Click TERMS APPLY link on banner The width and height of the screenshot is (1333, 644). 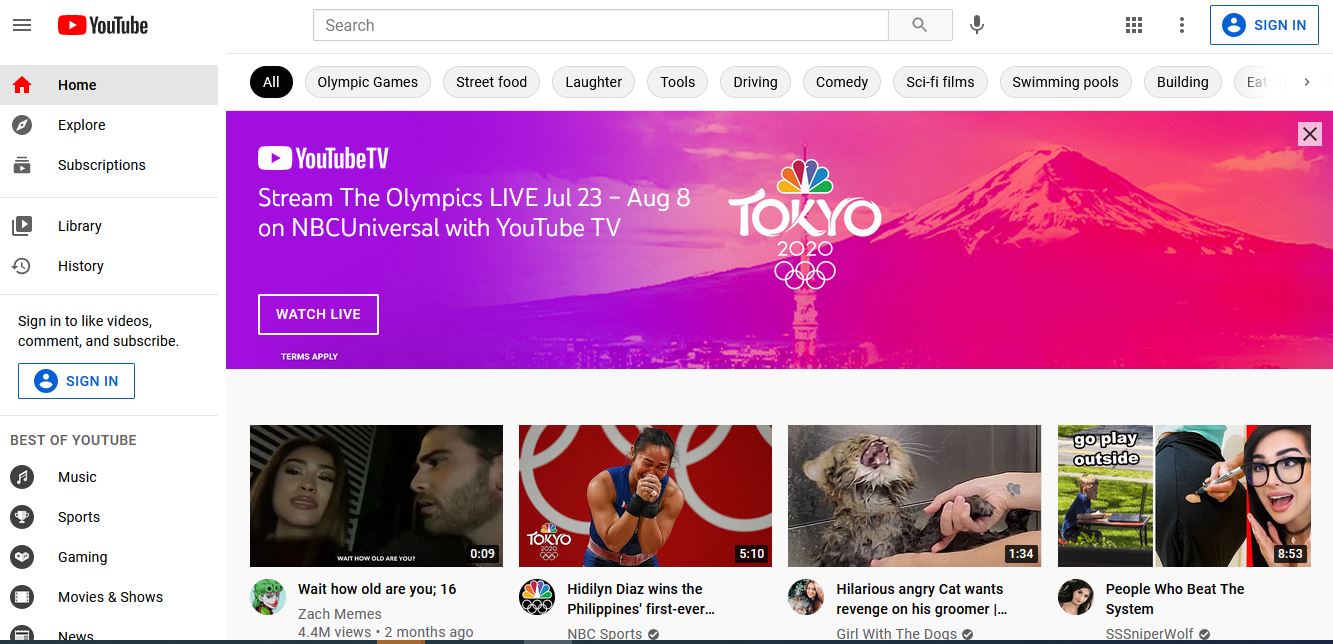(x=309, y=357)
